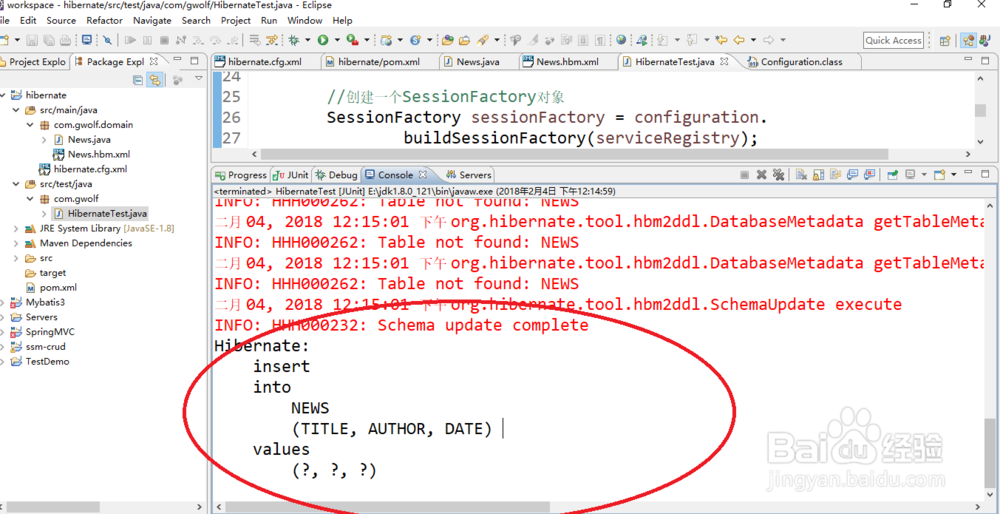The width and height of the screenshot is (1000, 514).
Task: Run the program with green Run icon
Action: coord(323,40)
